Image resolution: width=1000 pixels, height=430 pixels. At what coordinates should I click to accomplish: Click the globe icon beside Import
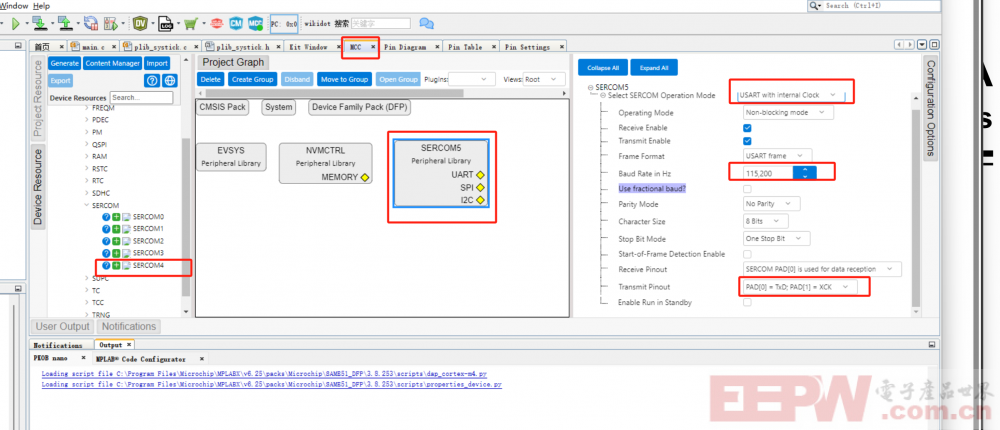coord(169,80)
